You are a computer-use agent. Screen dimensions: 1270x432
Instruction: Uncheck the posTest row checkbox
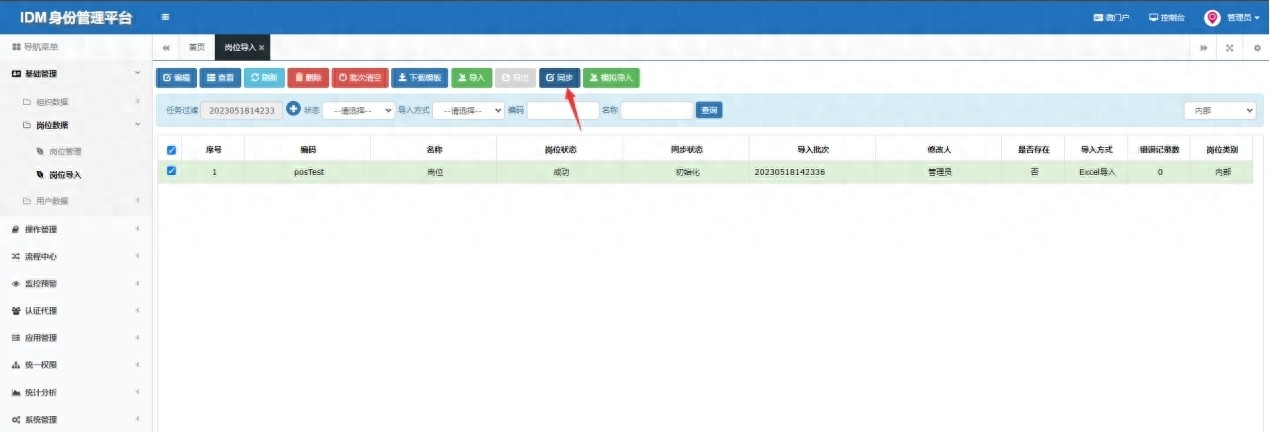tap(171, 171)
